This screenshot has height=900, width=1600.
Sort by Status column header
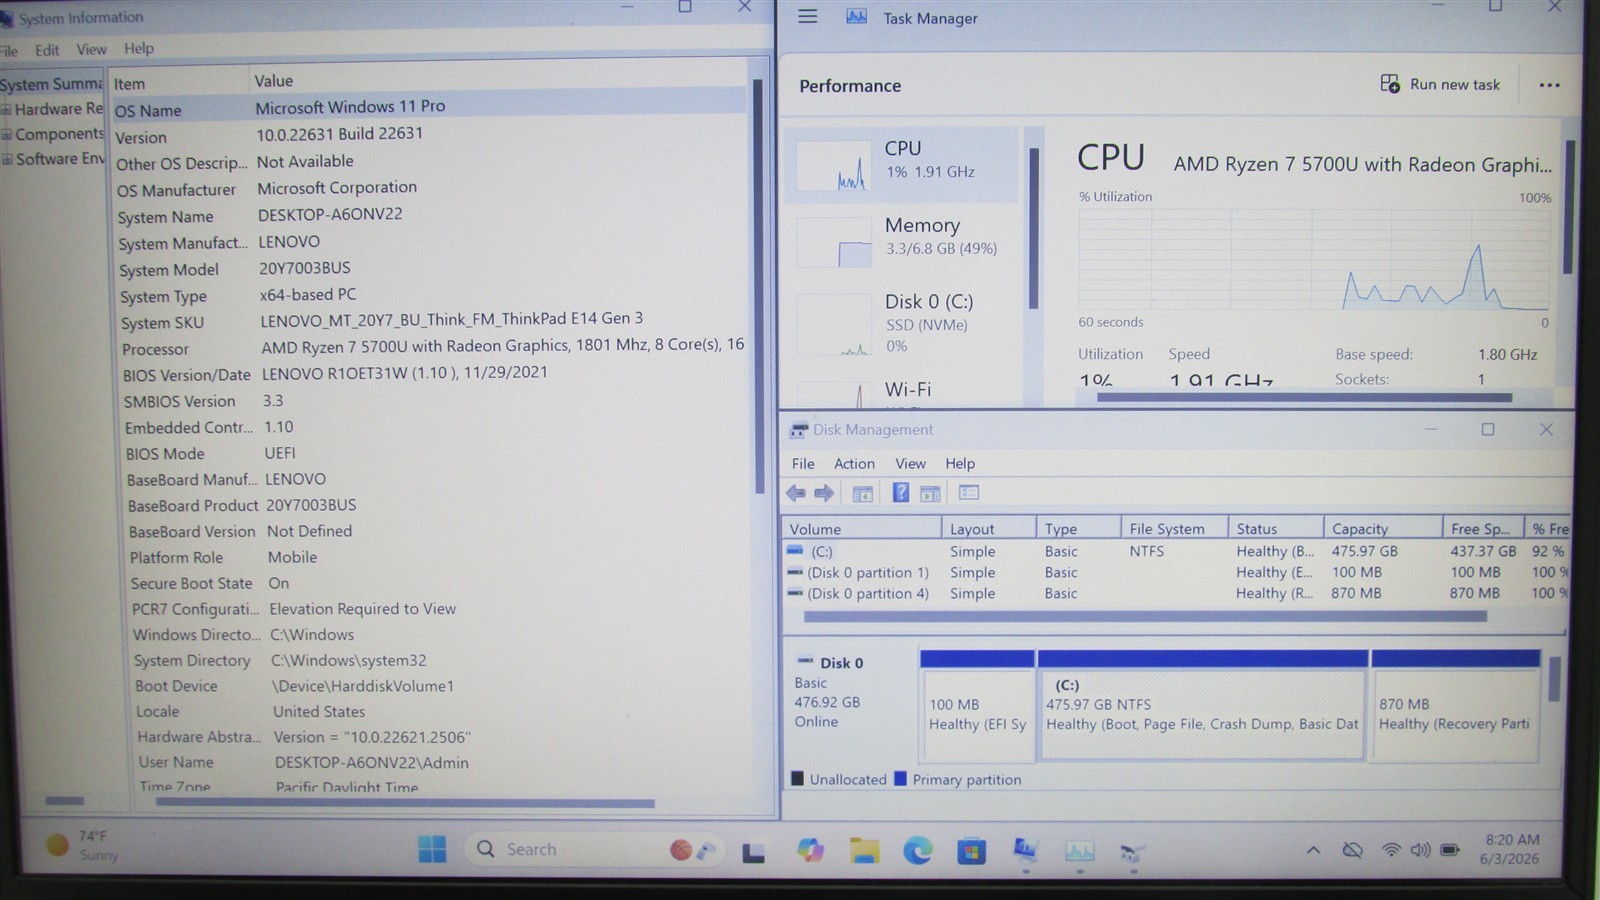[1276, 529]
